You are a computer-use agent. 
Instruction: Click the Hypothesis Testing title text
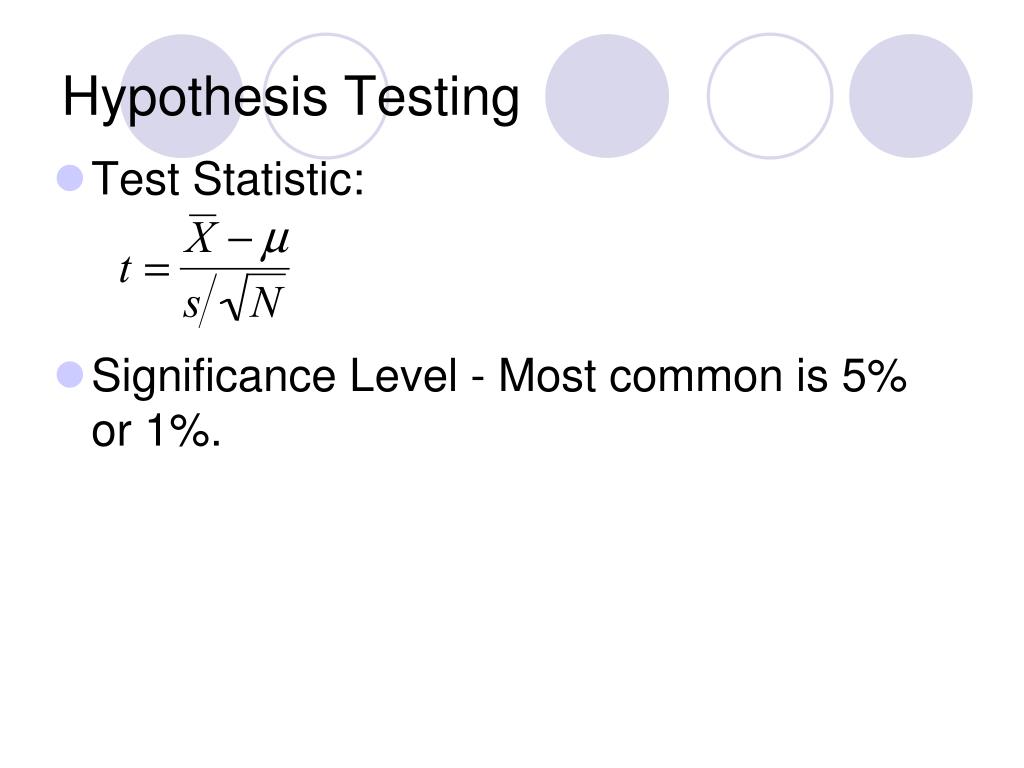tap(291, 97)
